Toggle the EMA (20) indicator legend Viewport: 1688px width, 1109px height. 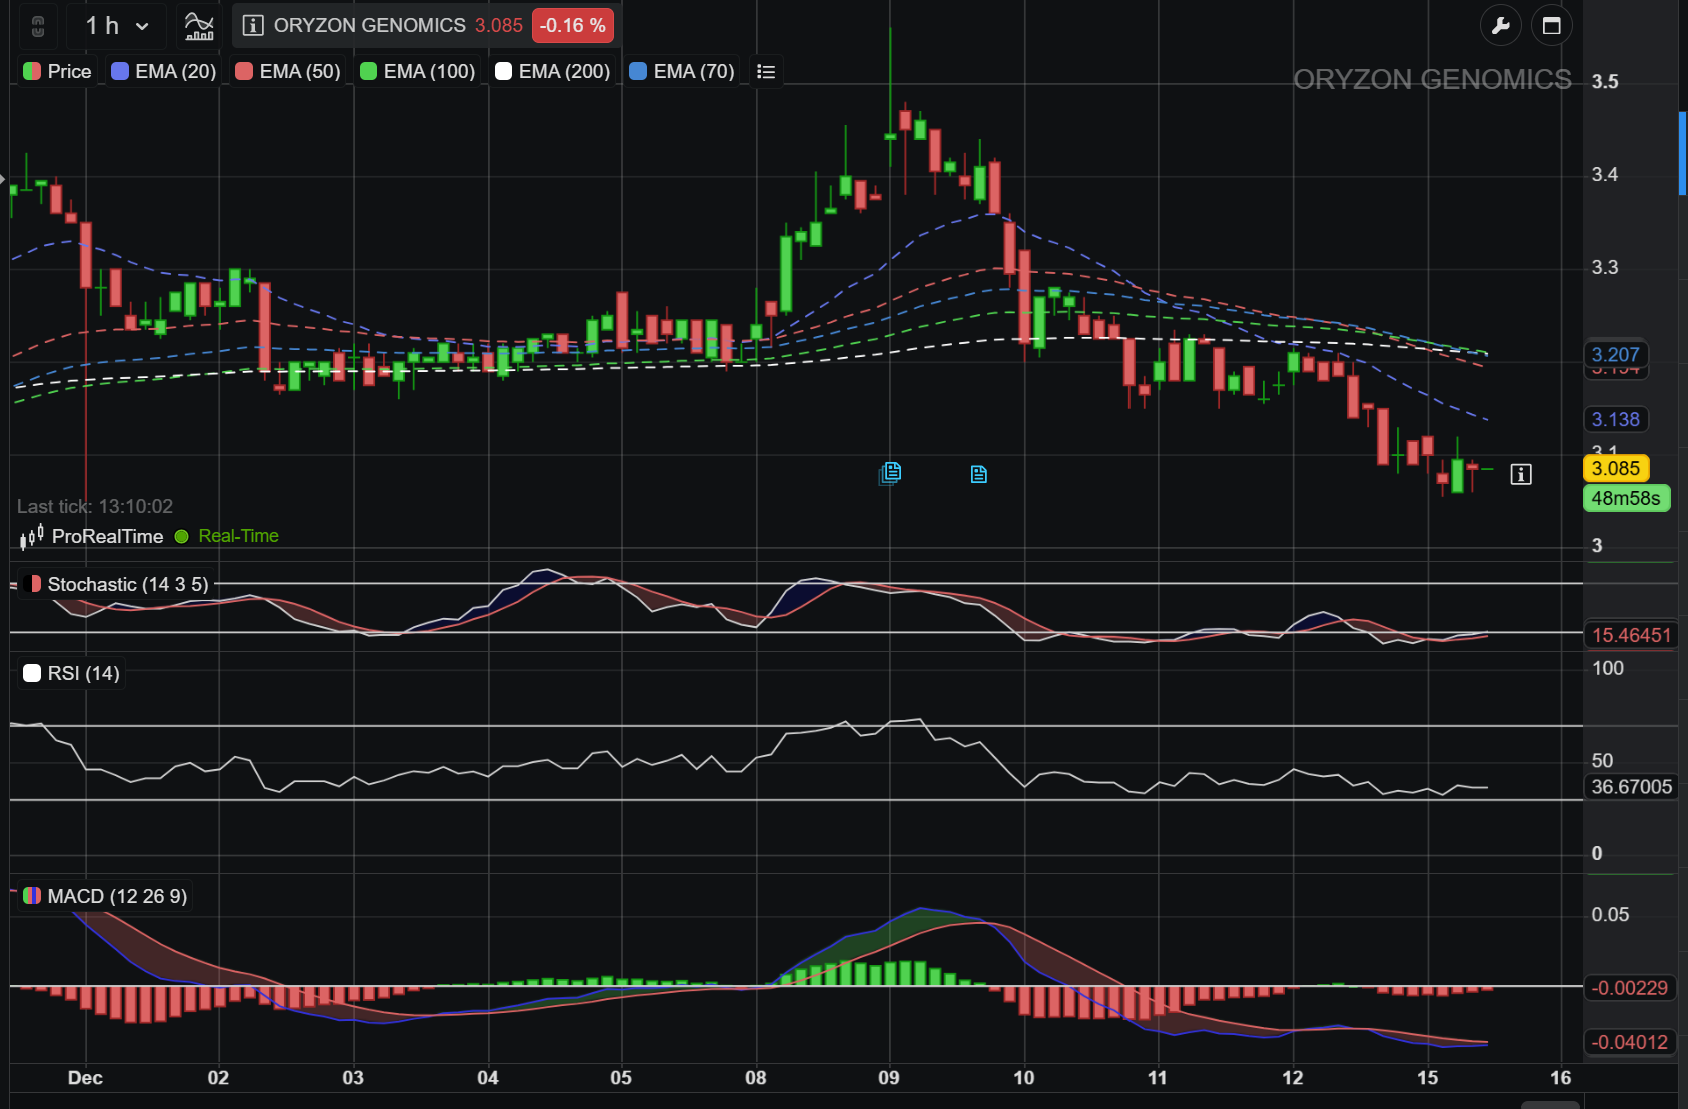(164, 71)
